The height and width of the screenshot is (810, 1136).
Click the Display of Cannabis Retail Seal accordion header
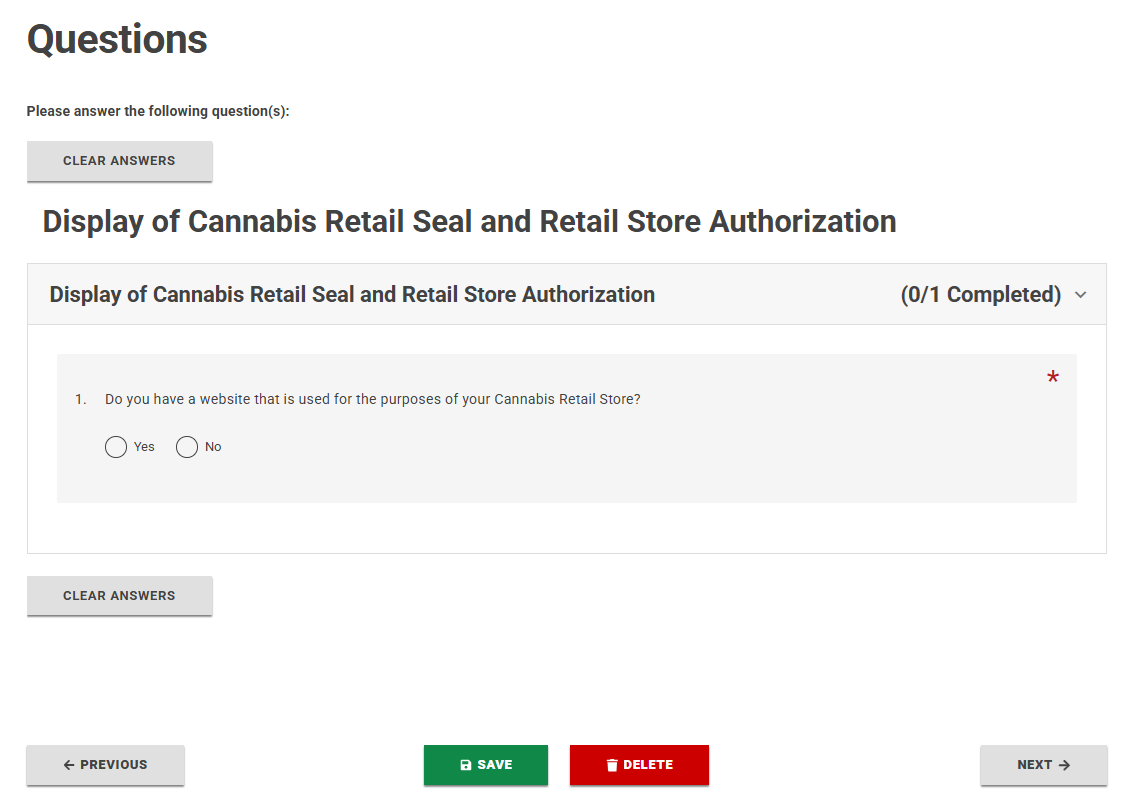pos(567,294)
